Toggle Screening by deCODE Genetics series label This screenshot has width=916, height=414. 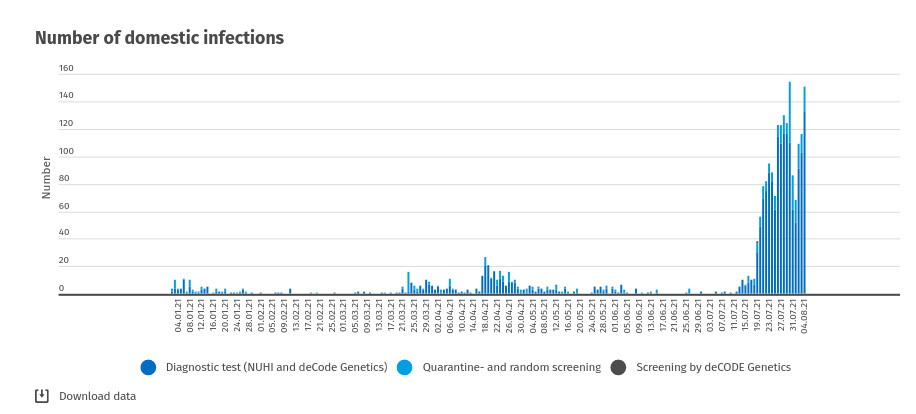click(x=713, y=367)
